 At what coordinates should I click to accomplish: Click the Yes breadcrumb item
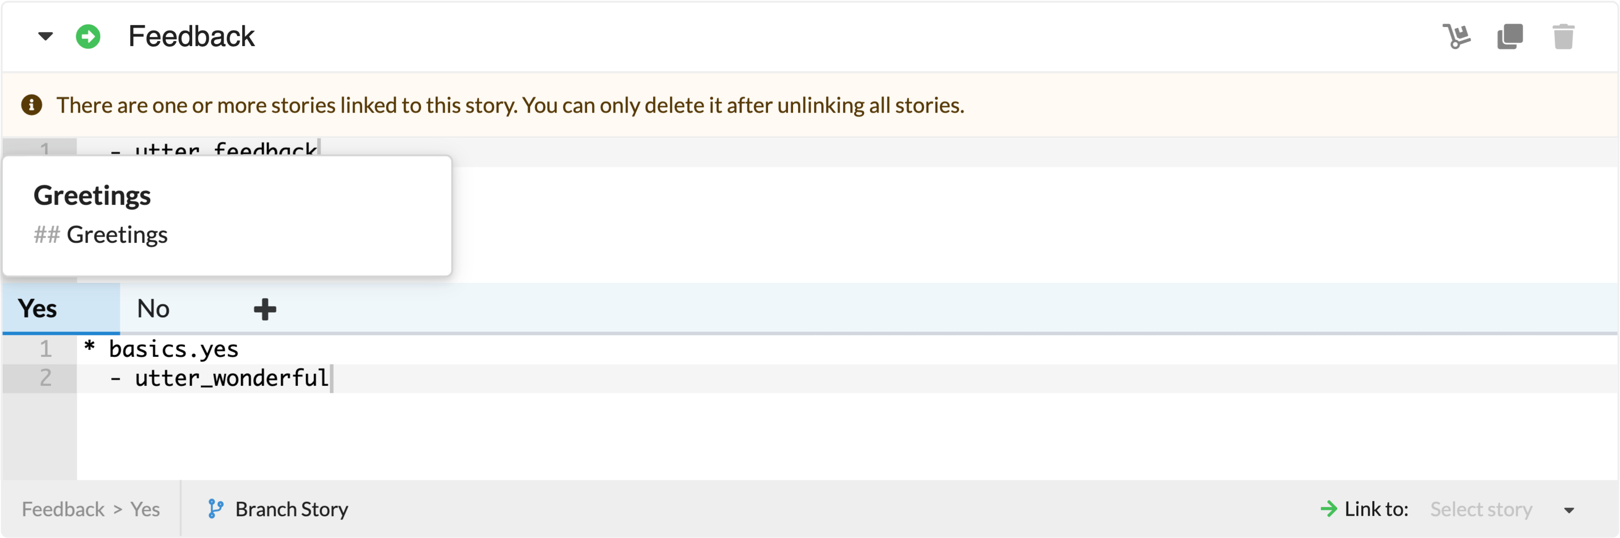tap(145, 509)
